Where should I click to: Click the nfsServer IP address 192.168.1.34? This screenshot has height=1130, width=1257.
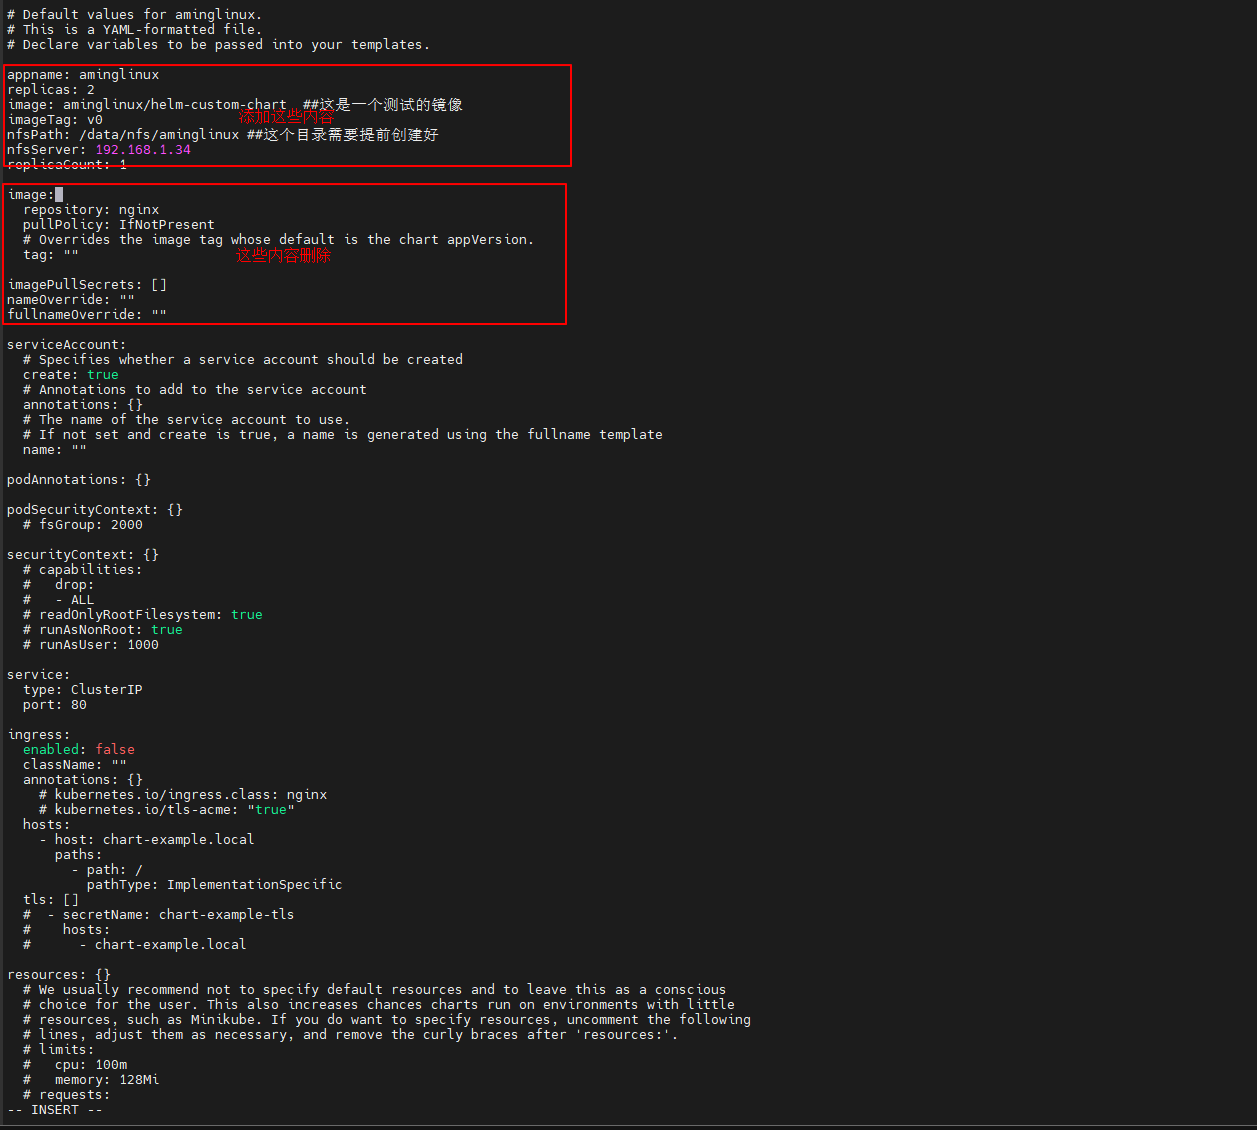click(x=142, y=150)
